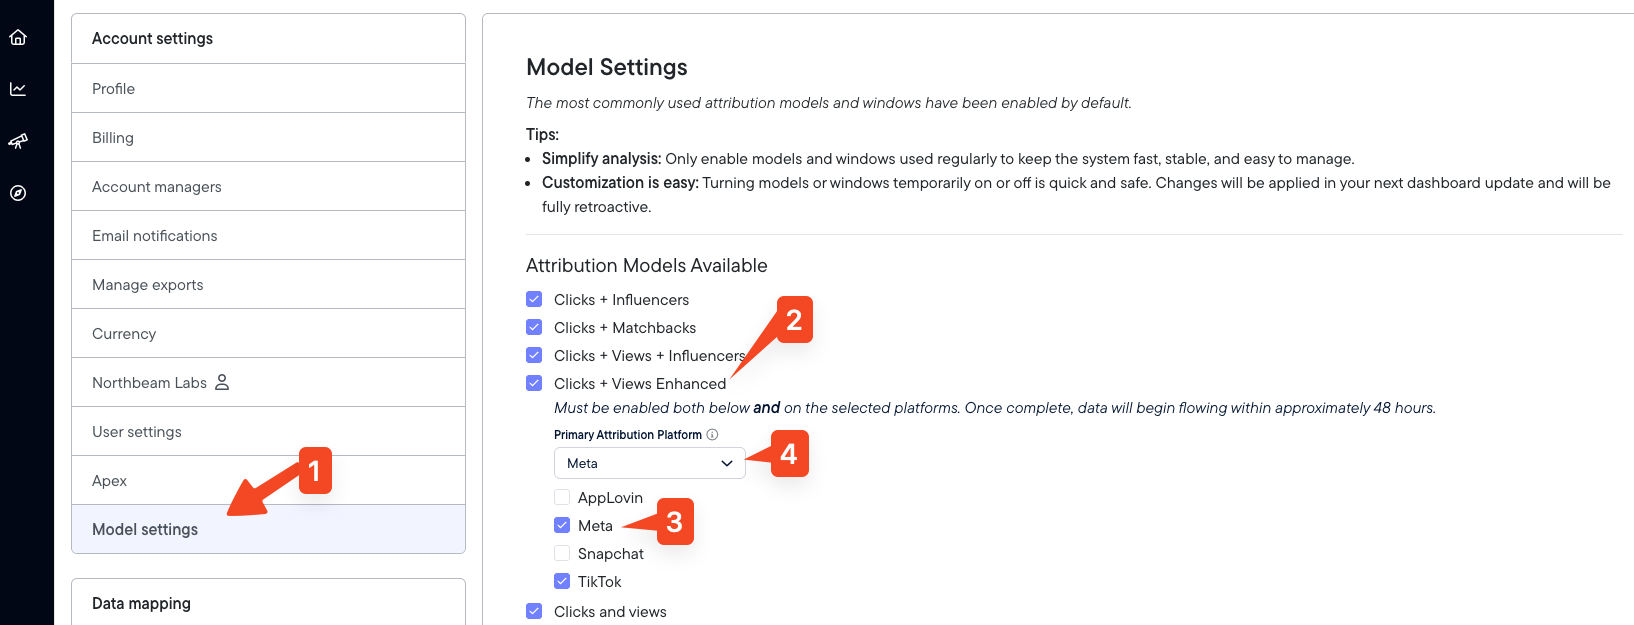The width and height of the screenshot is (1634, 625).
Task: Enable the AppLovin platform checkbox
Action: click(562, 498)
